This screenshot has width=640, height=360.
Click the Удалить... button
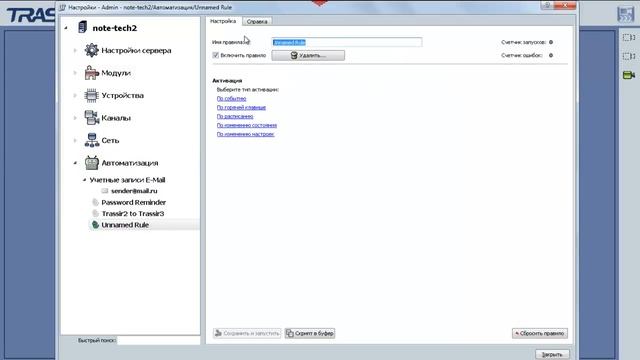[x=308, y=55]
